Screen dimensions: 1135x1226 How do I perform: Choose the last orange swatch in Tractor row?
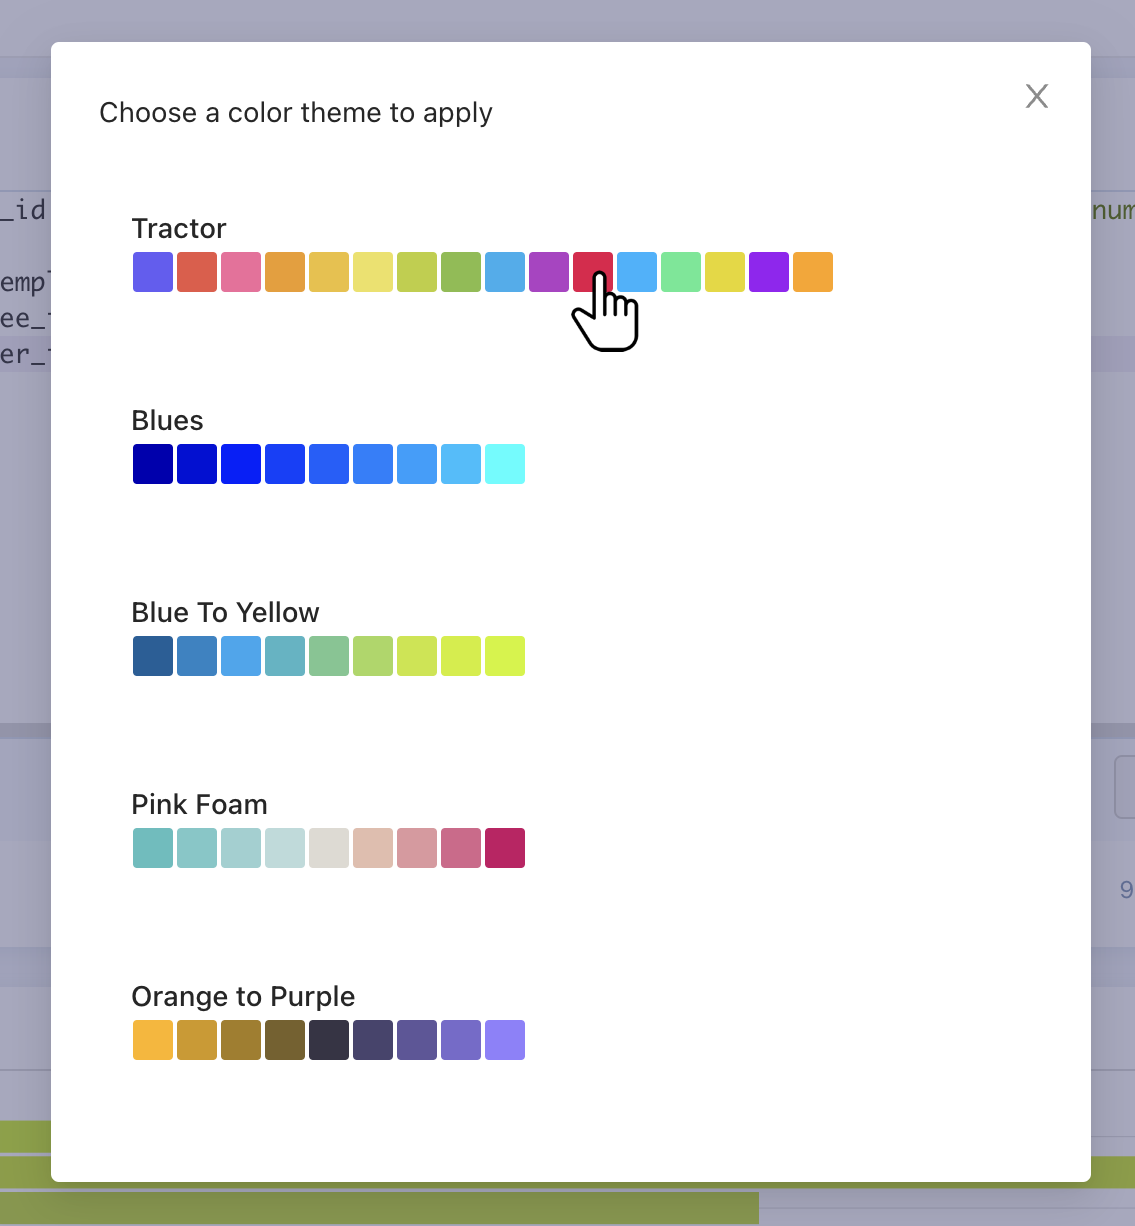pos(812,271)
